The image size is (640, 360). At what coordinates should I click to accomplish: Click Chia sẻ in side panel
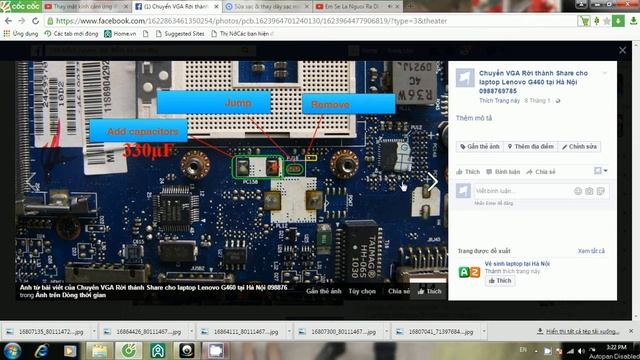tap(541, 172)
